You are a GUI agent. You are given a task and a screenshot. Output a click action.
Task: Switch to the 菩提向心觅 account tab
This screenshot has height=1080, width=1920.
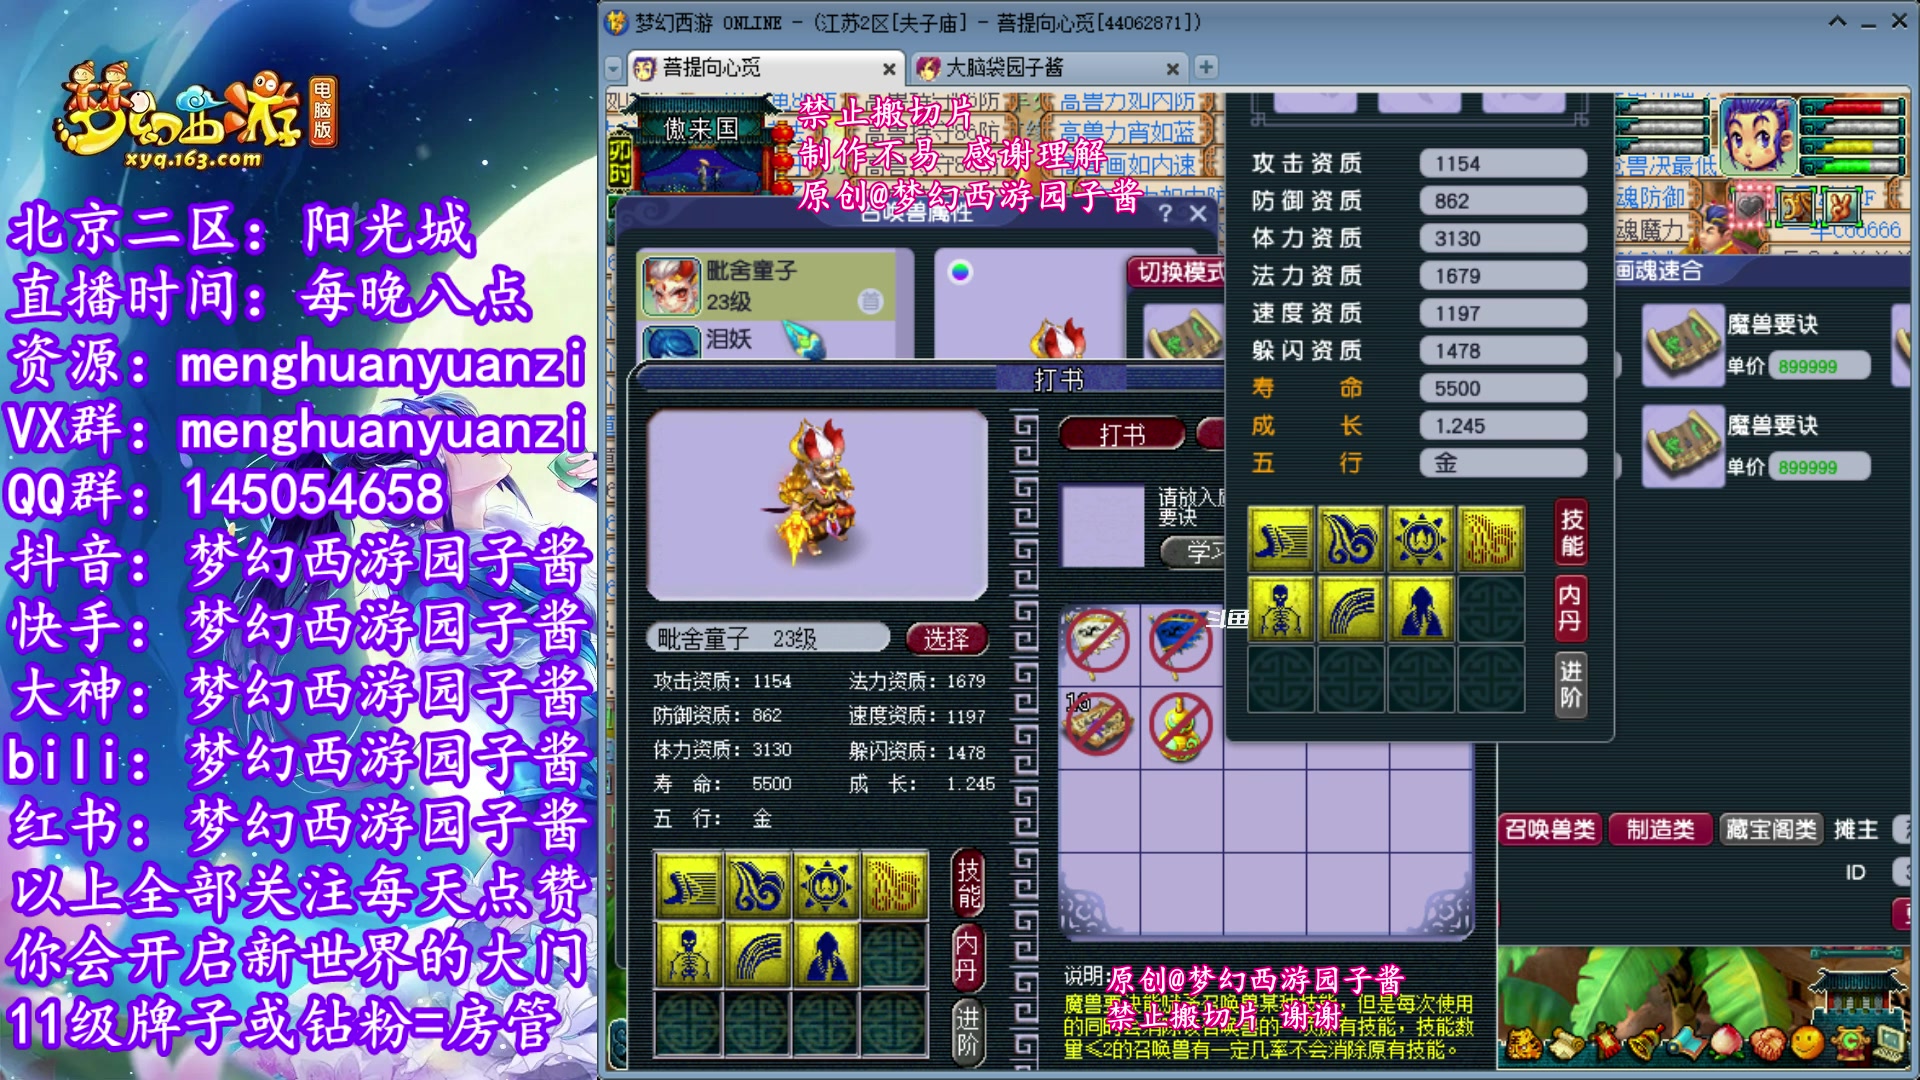click(765, 68)
